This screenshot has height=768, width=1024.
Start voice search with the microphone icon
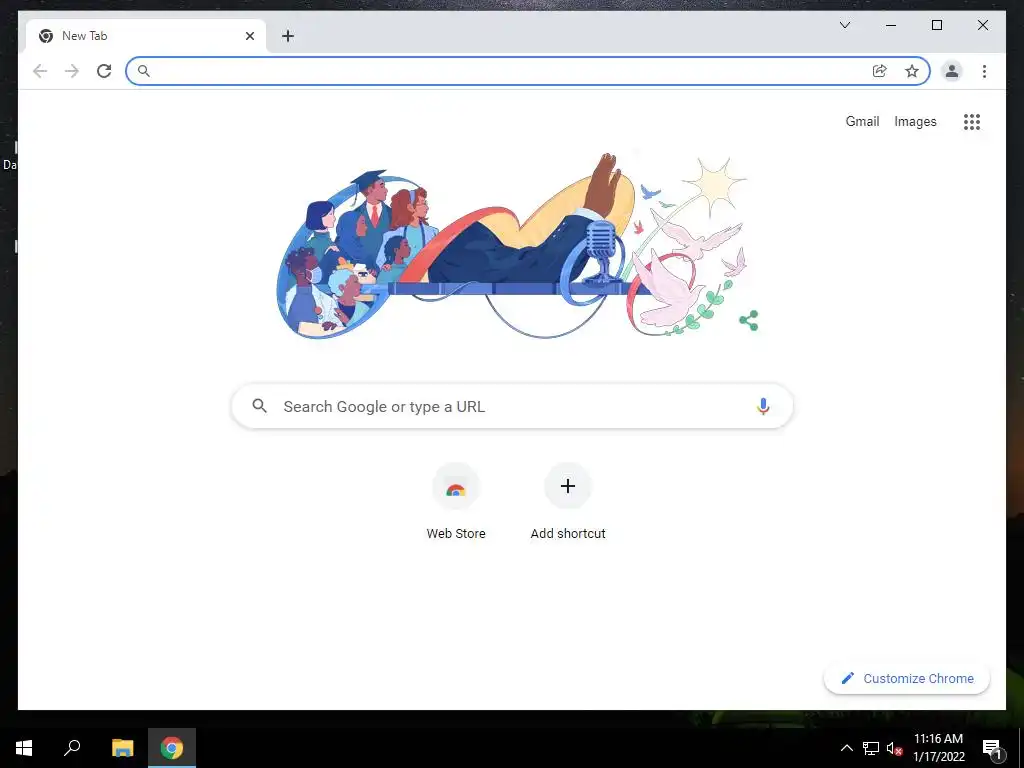tap(763, 406)
